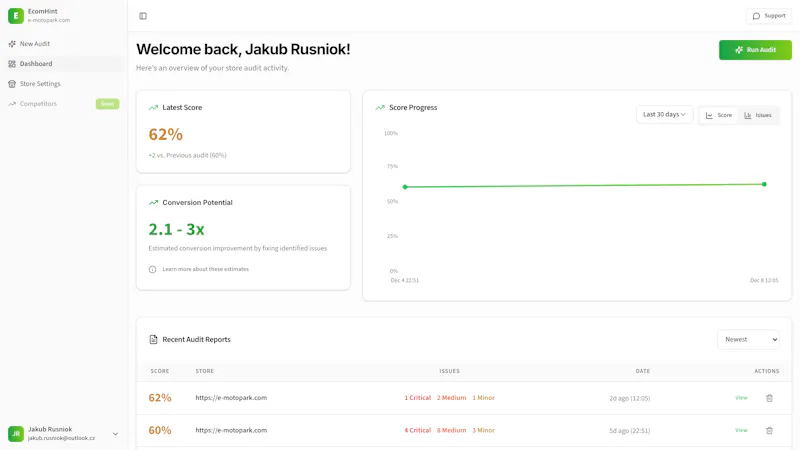Click the 2.1 - 3x conversion value

[177, 230]
